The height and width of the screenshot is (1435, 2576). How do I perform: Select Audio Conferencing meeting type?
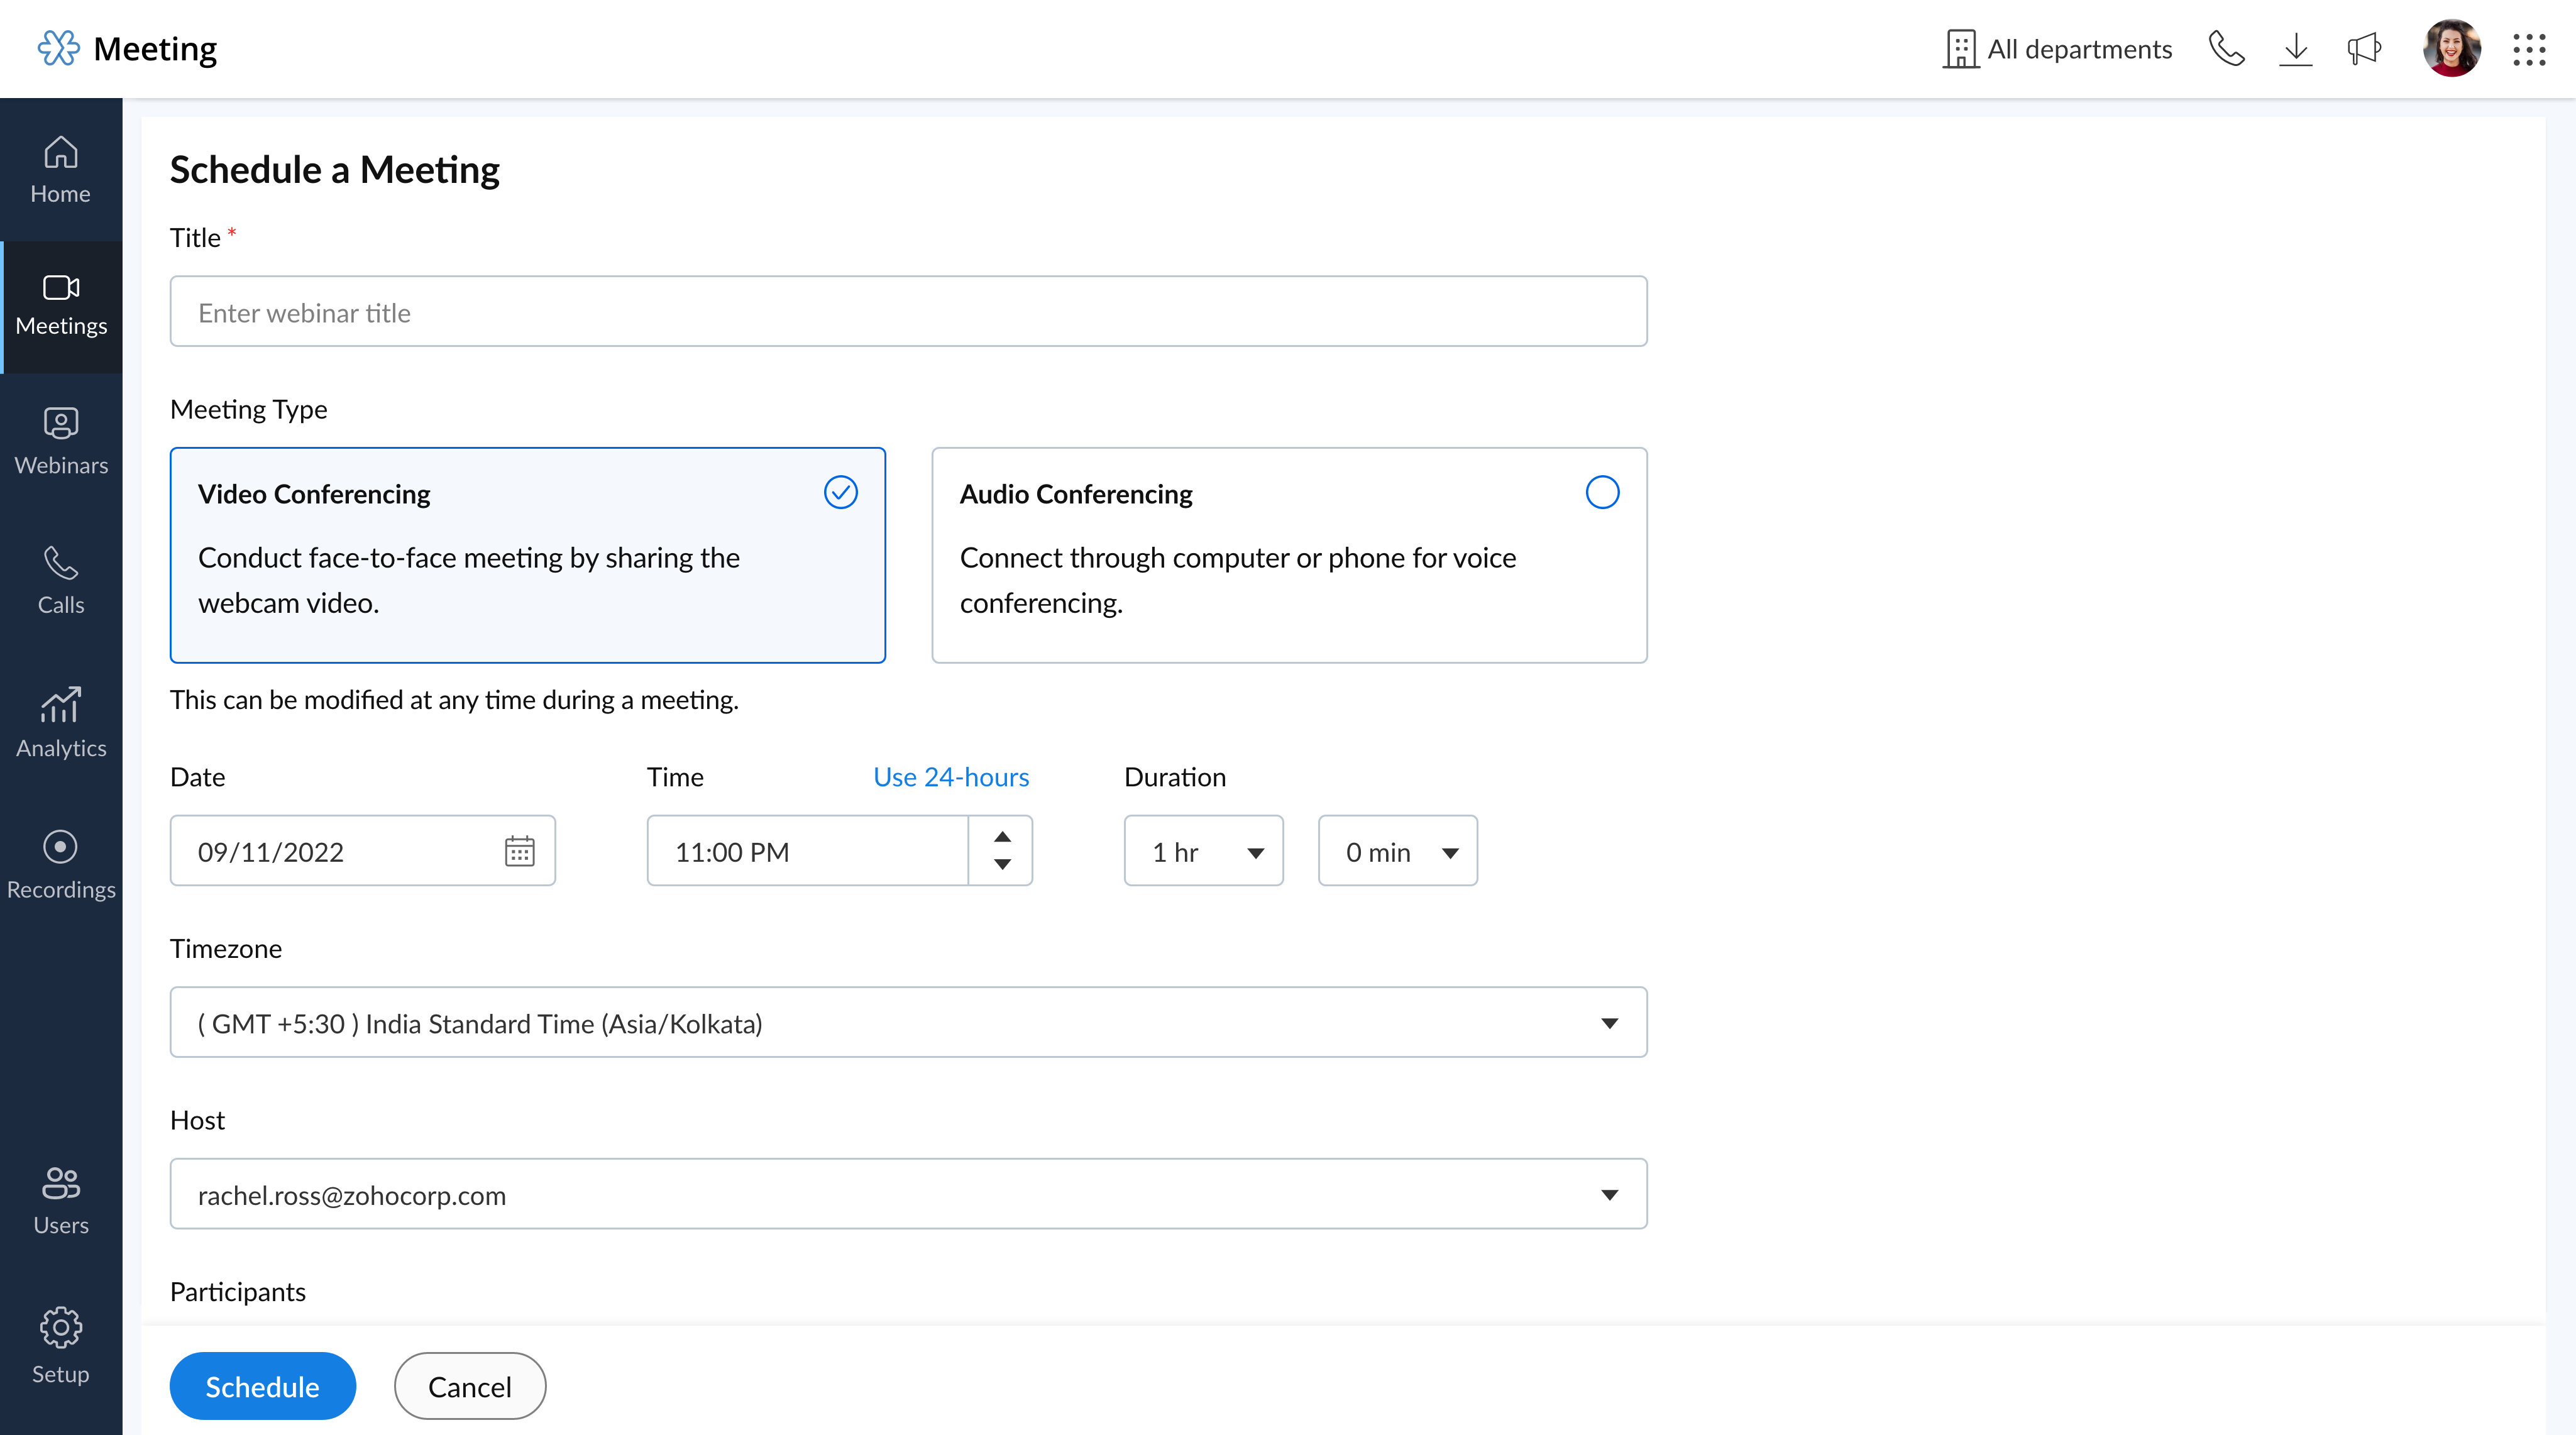pos(1600,493)
